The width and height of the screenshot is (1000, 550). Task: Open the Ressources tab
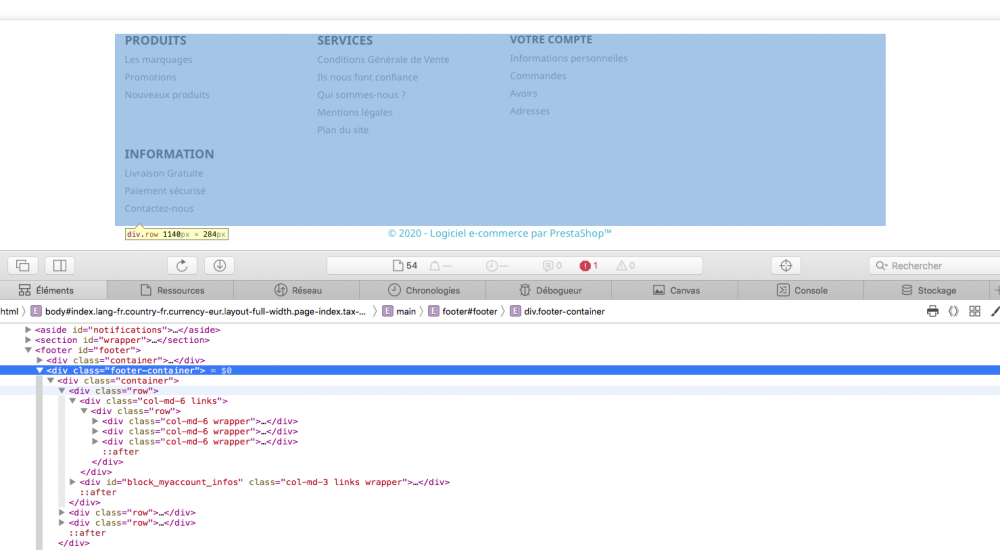[172, 290]
